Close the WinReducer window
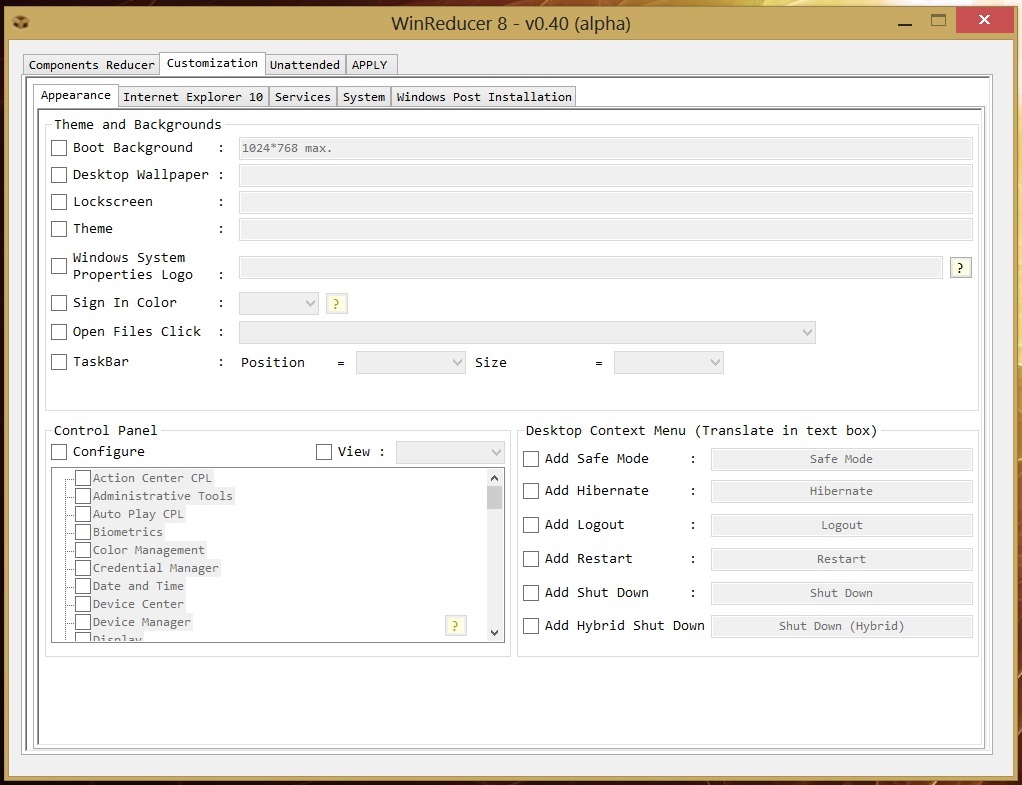Viewport: 1022px width, 785px height. (x=984, y=20)
